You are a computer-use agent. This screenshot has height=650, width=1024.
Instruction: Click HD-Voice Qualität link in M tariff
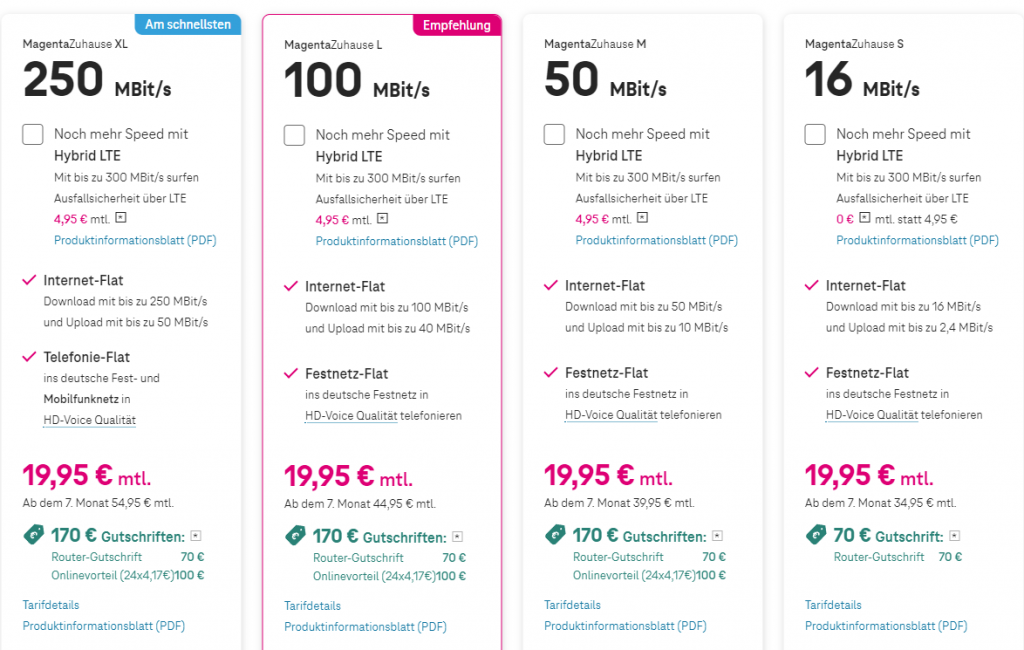click(610, 415)
